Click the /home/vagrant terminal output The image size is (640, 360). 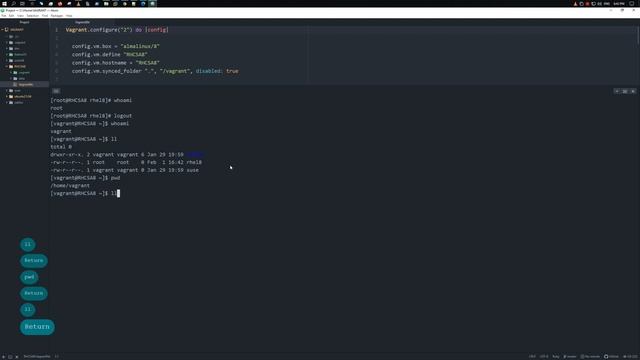70,186
